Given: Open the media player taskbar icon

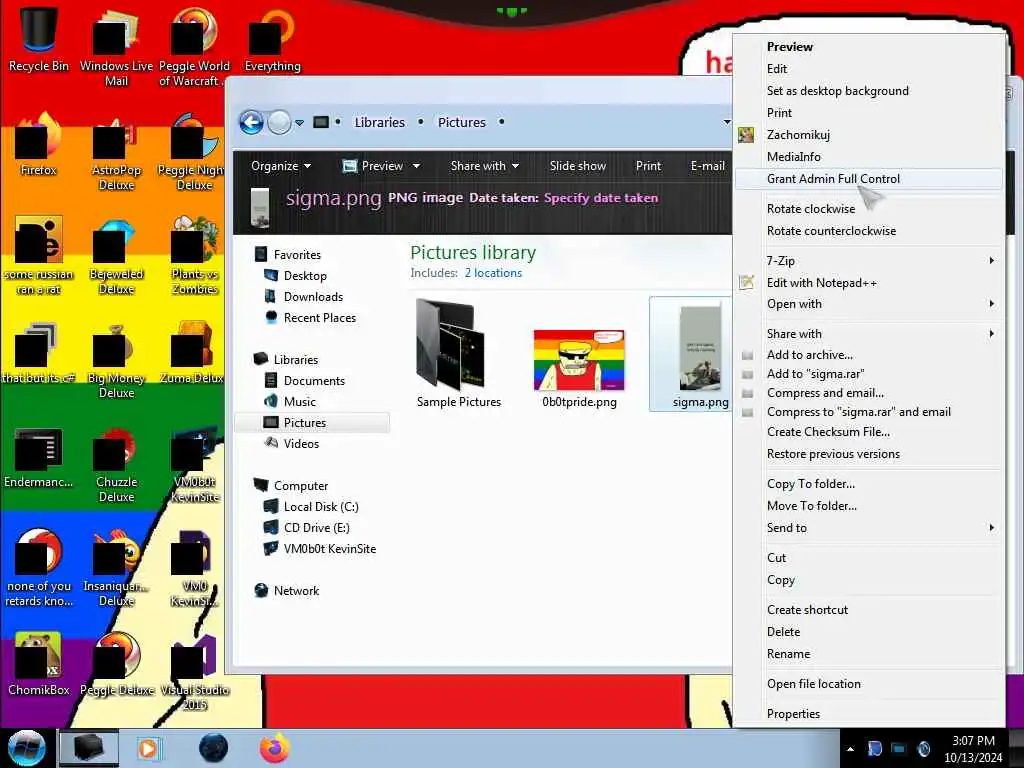Looking at the screenshot, I should [149, 748].
